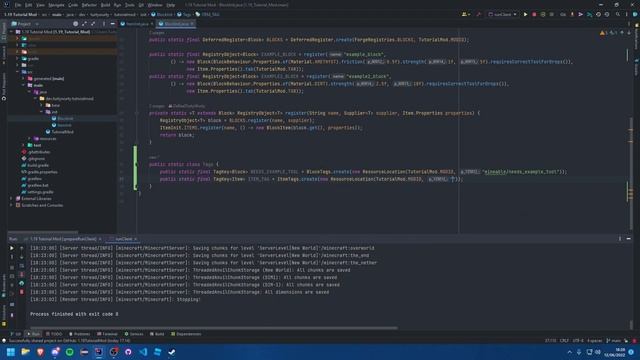
Task: Click the warnings indicator in editor corner
Action: click(x=604, y=33)
